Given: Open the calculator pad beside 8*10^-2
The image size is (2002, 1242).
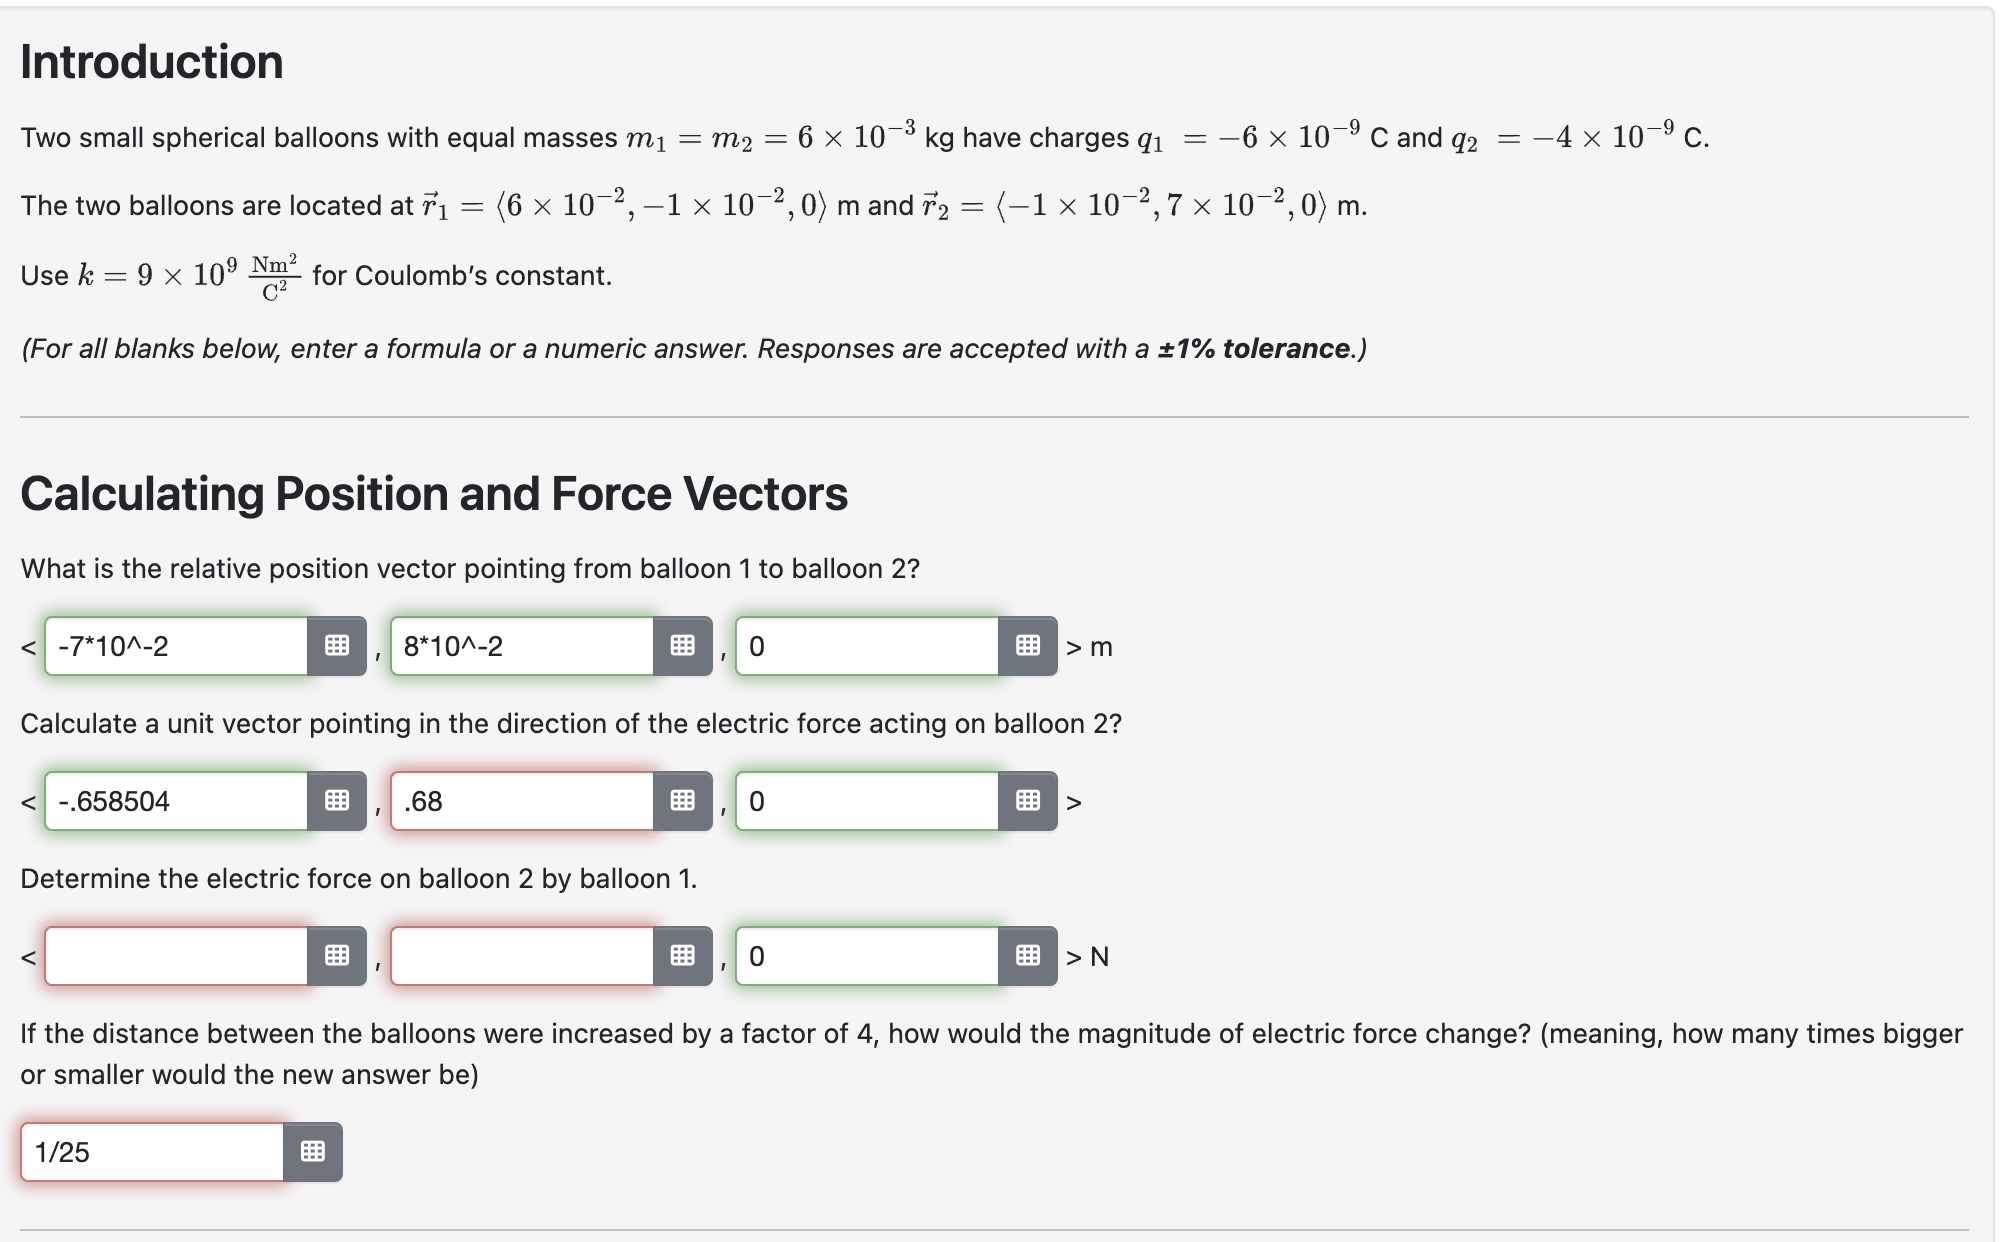Looking at the screenshot, I should click(x=682, y=646).
